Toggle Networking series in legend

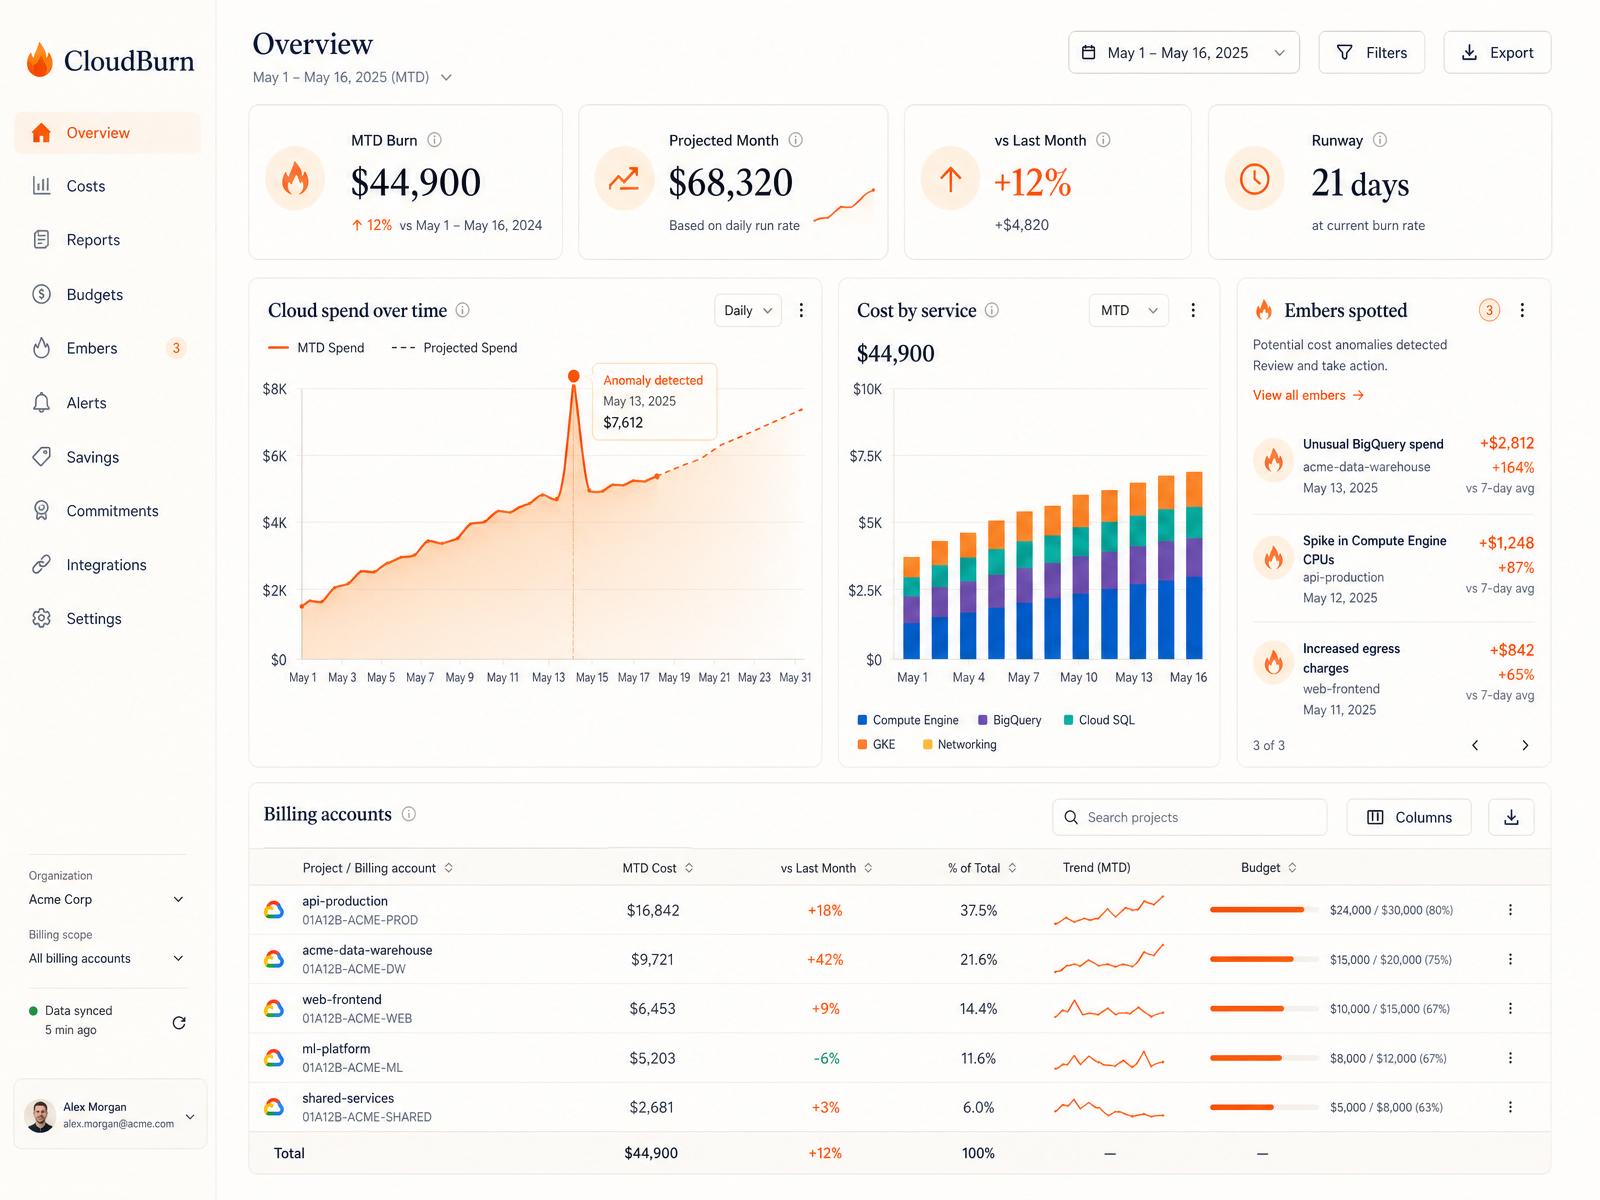click(x=959, y=744)
